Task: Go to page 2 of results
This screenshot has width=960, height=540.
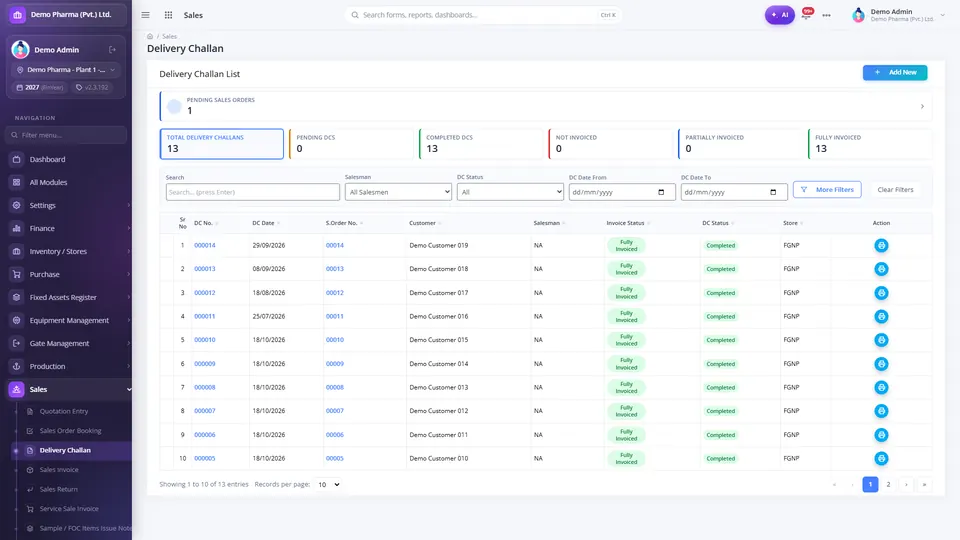Action: (x=888, y=484)
